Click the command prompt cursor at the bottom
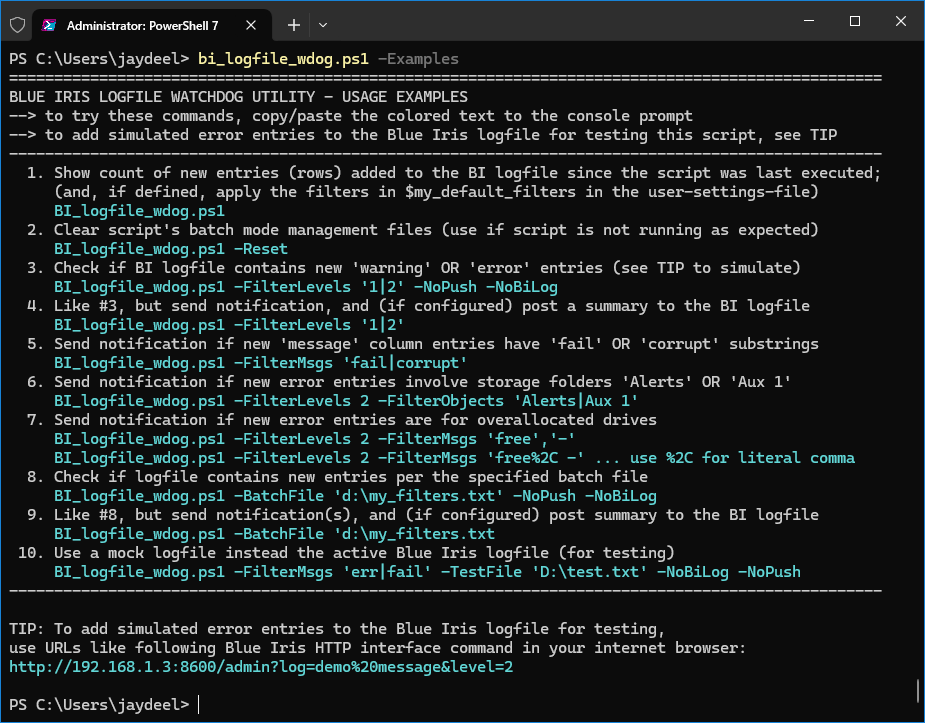 [199, 705]
